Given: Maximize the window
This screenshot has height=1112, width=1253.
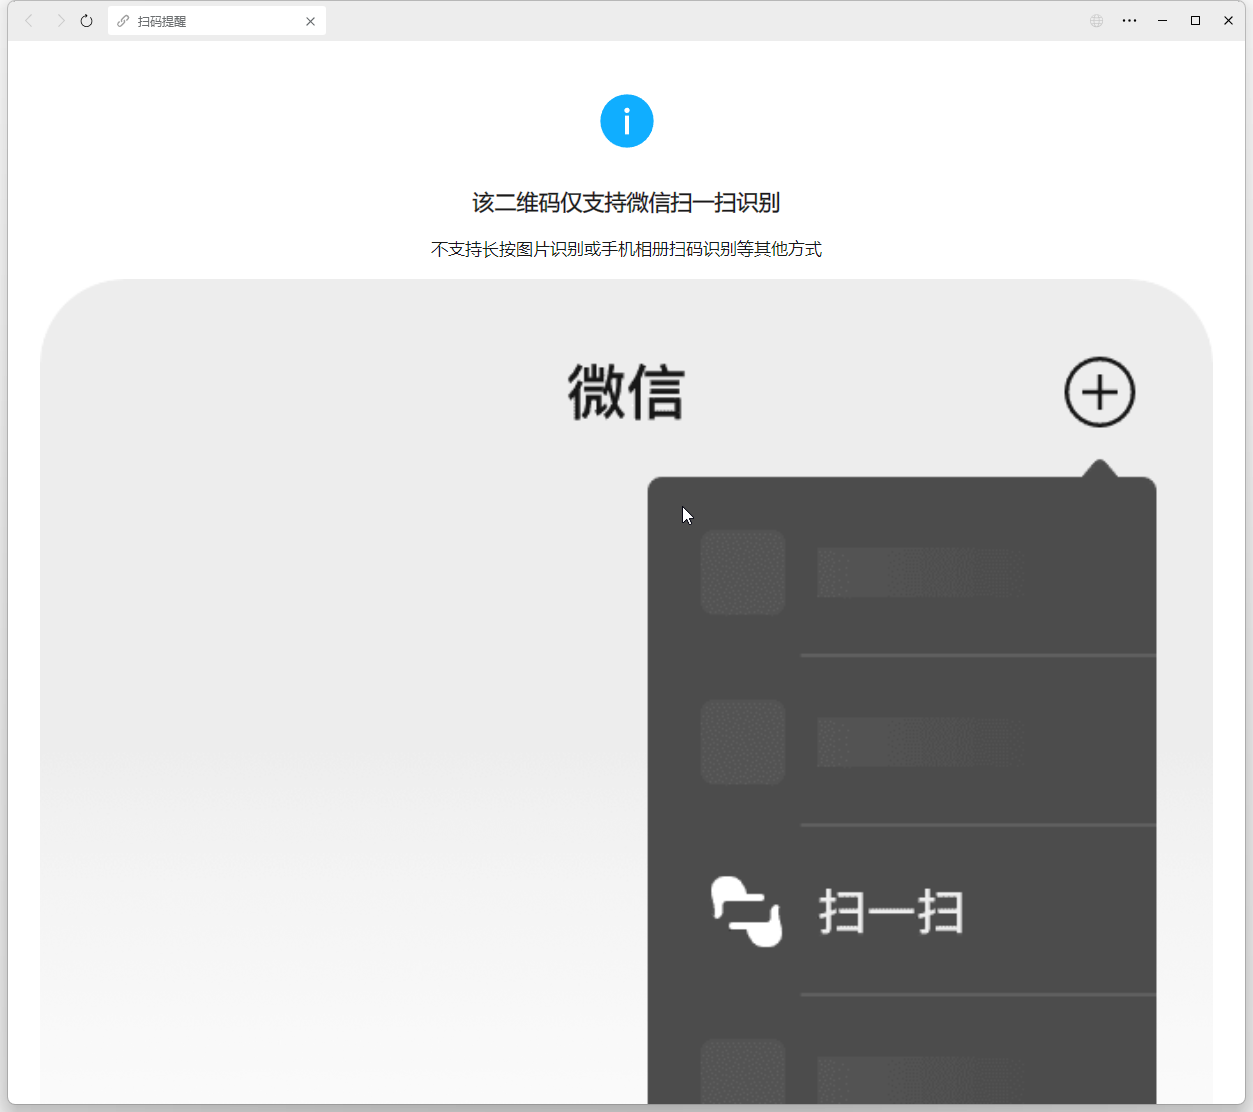Looking at the screenshot, I should tap(1195, 21).
